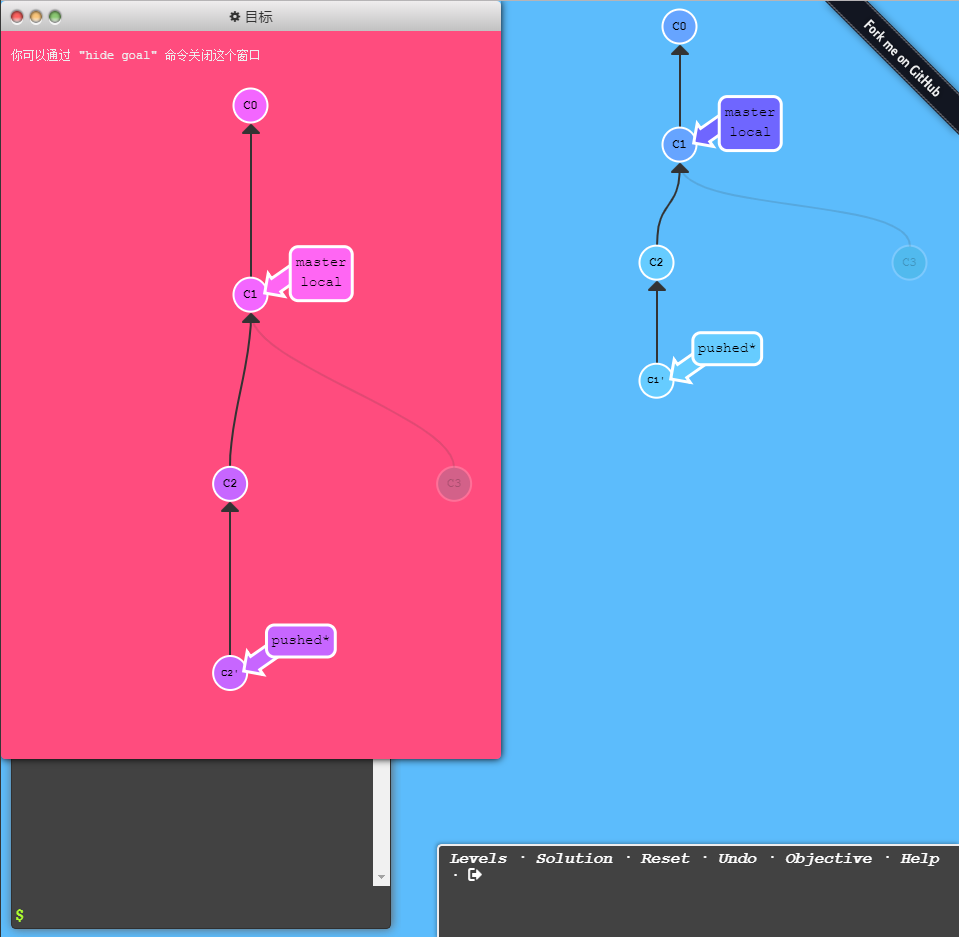Show the Solution for this level
The image size is (959, 937).
[x=574, y=858]
